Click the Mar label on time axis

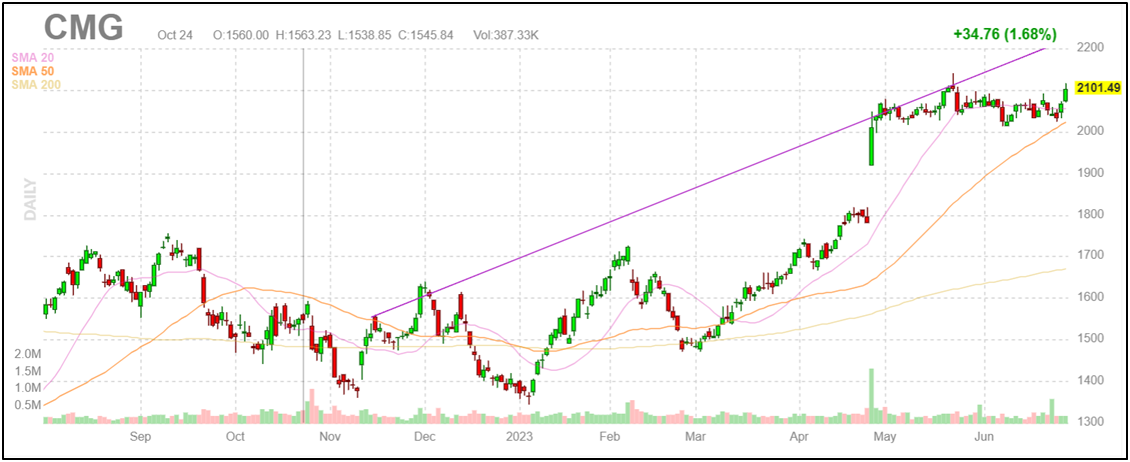695,436
